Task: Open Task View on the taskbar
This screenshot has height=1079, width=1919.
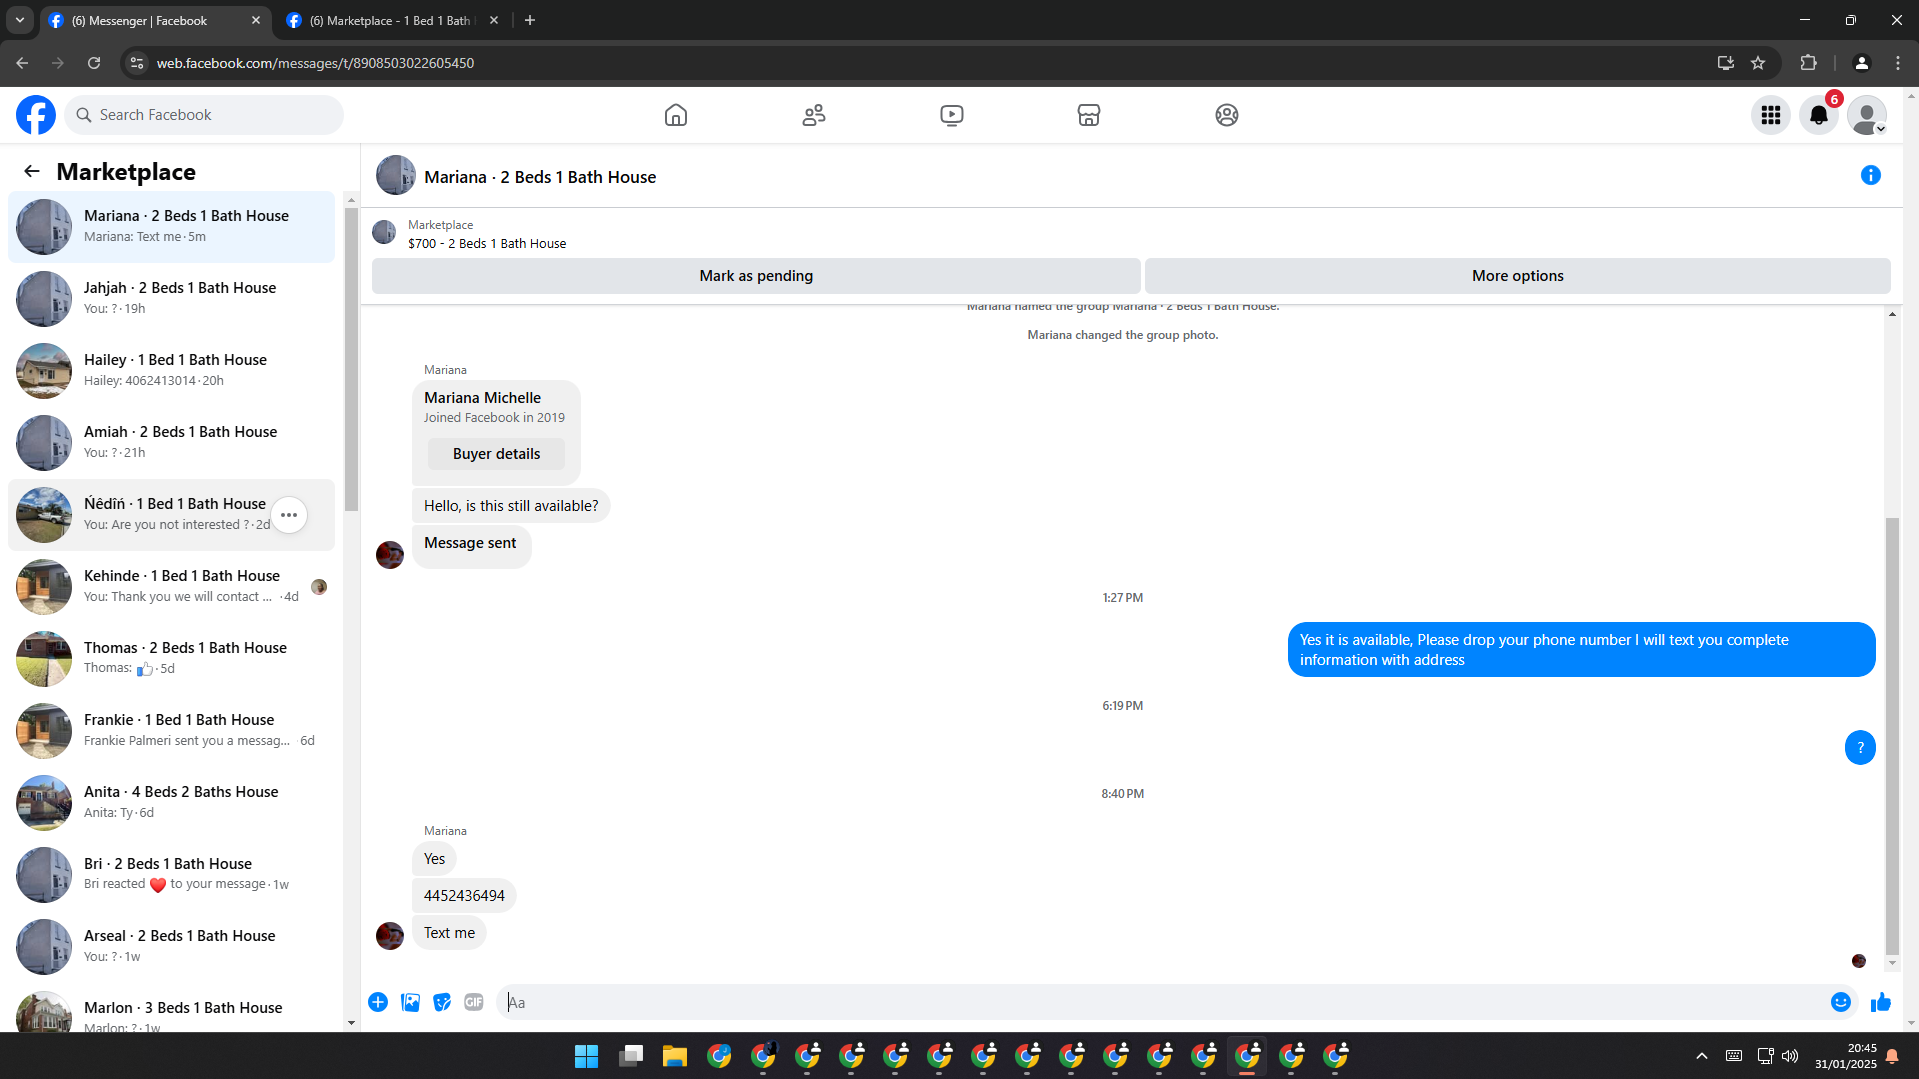Action: (x=631, y=1056)
